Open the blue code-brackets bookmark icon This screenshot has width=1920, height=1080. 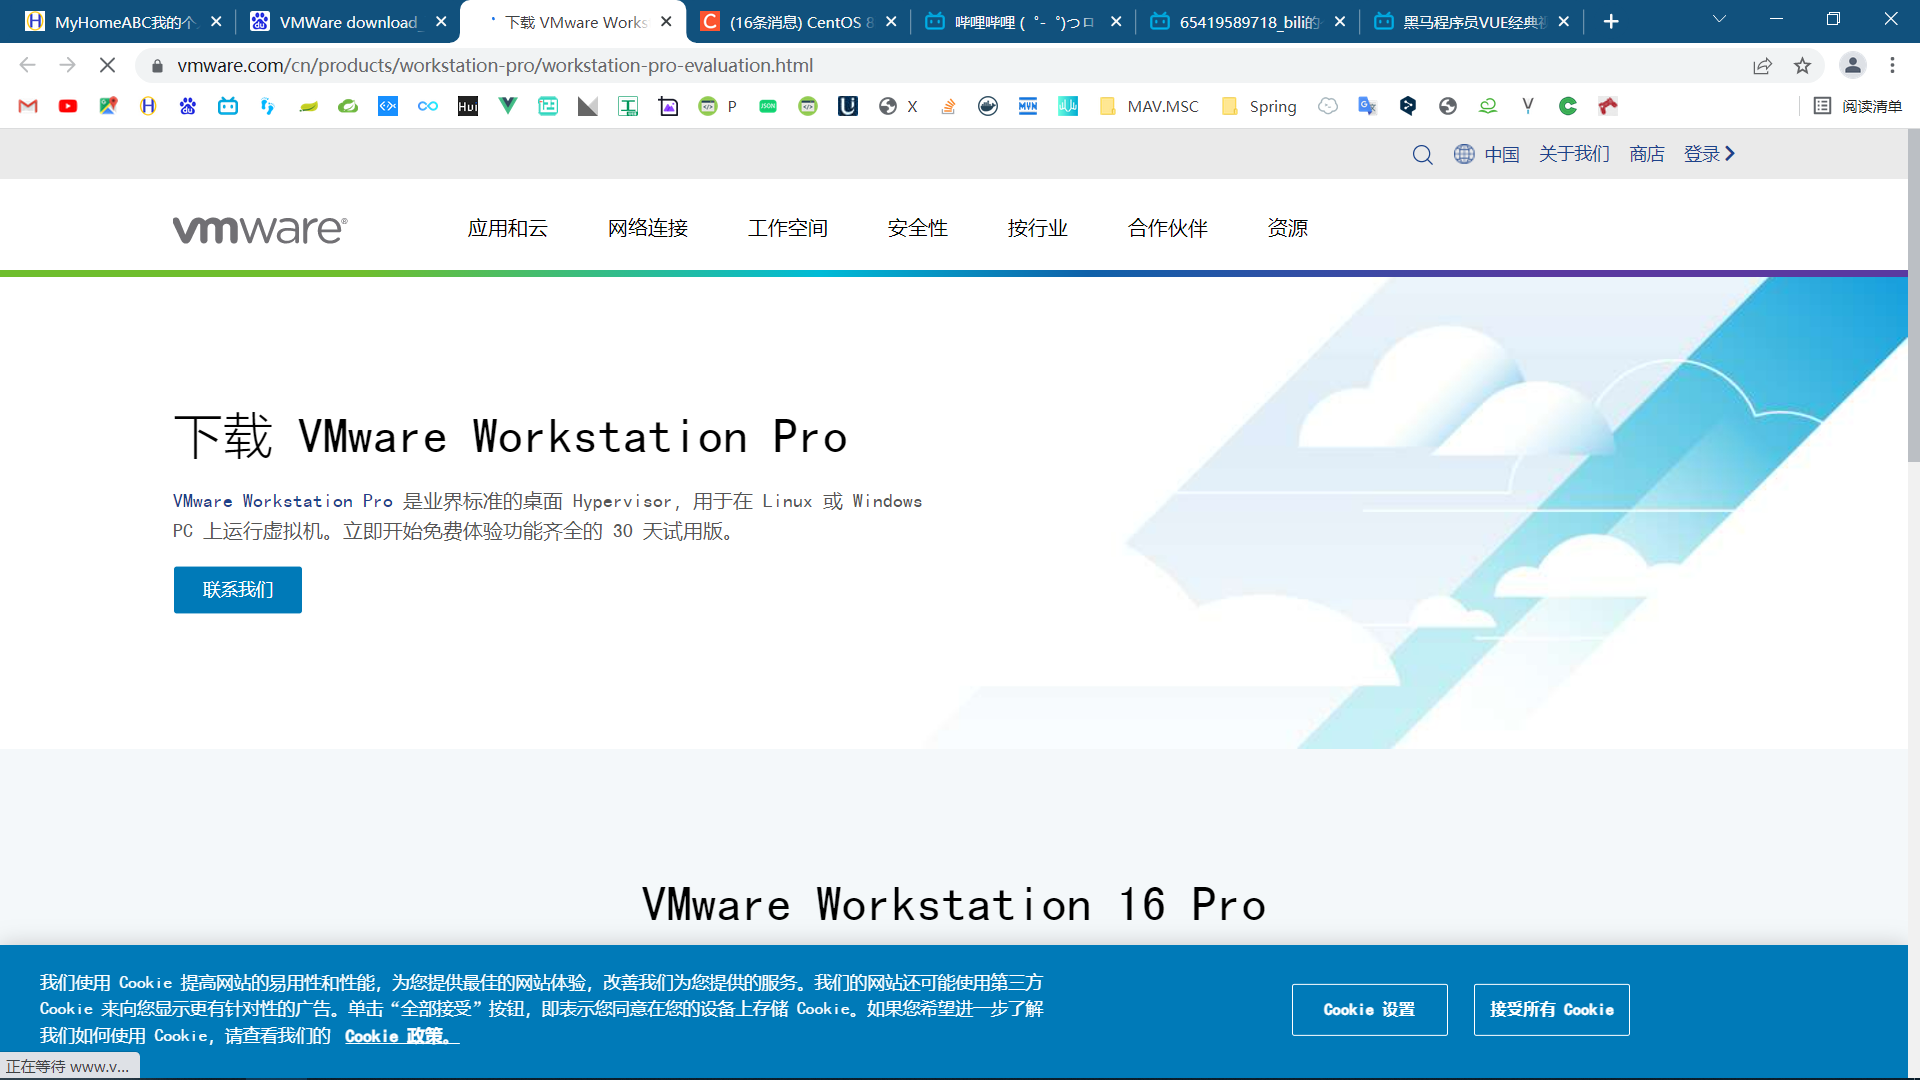coord(388,106)
